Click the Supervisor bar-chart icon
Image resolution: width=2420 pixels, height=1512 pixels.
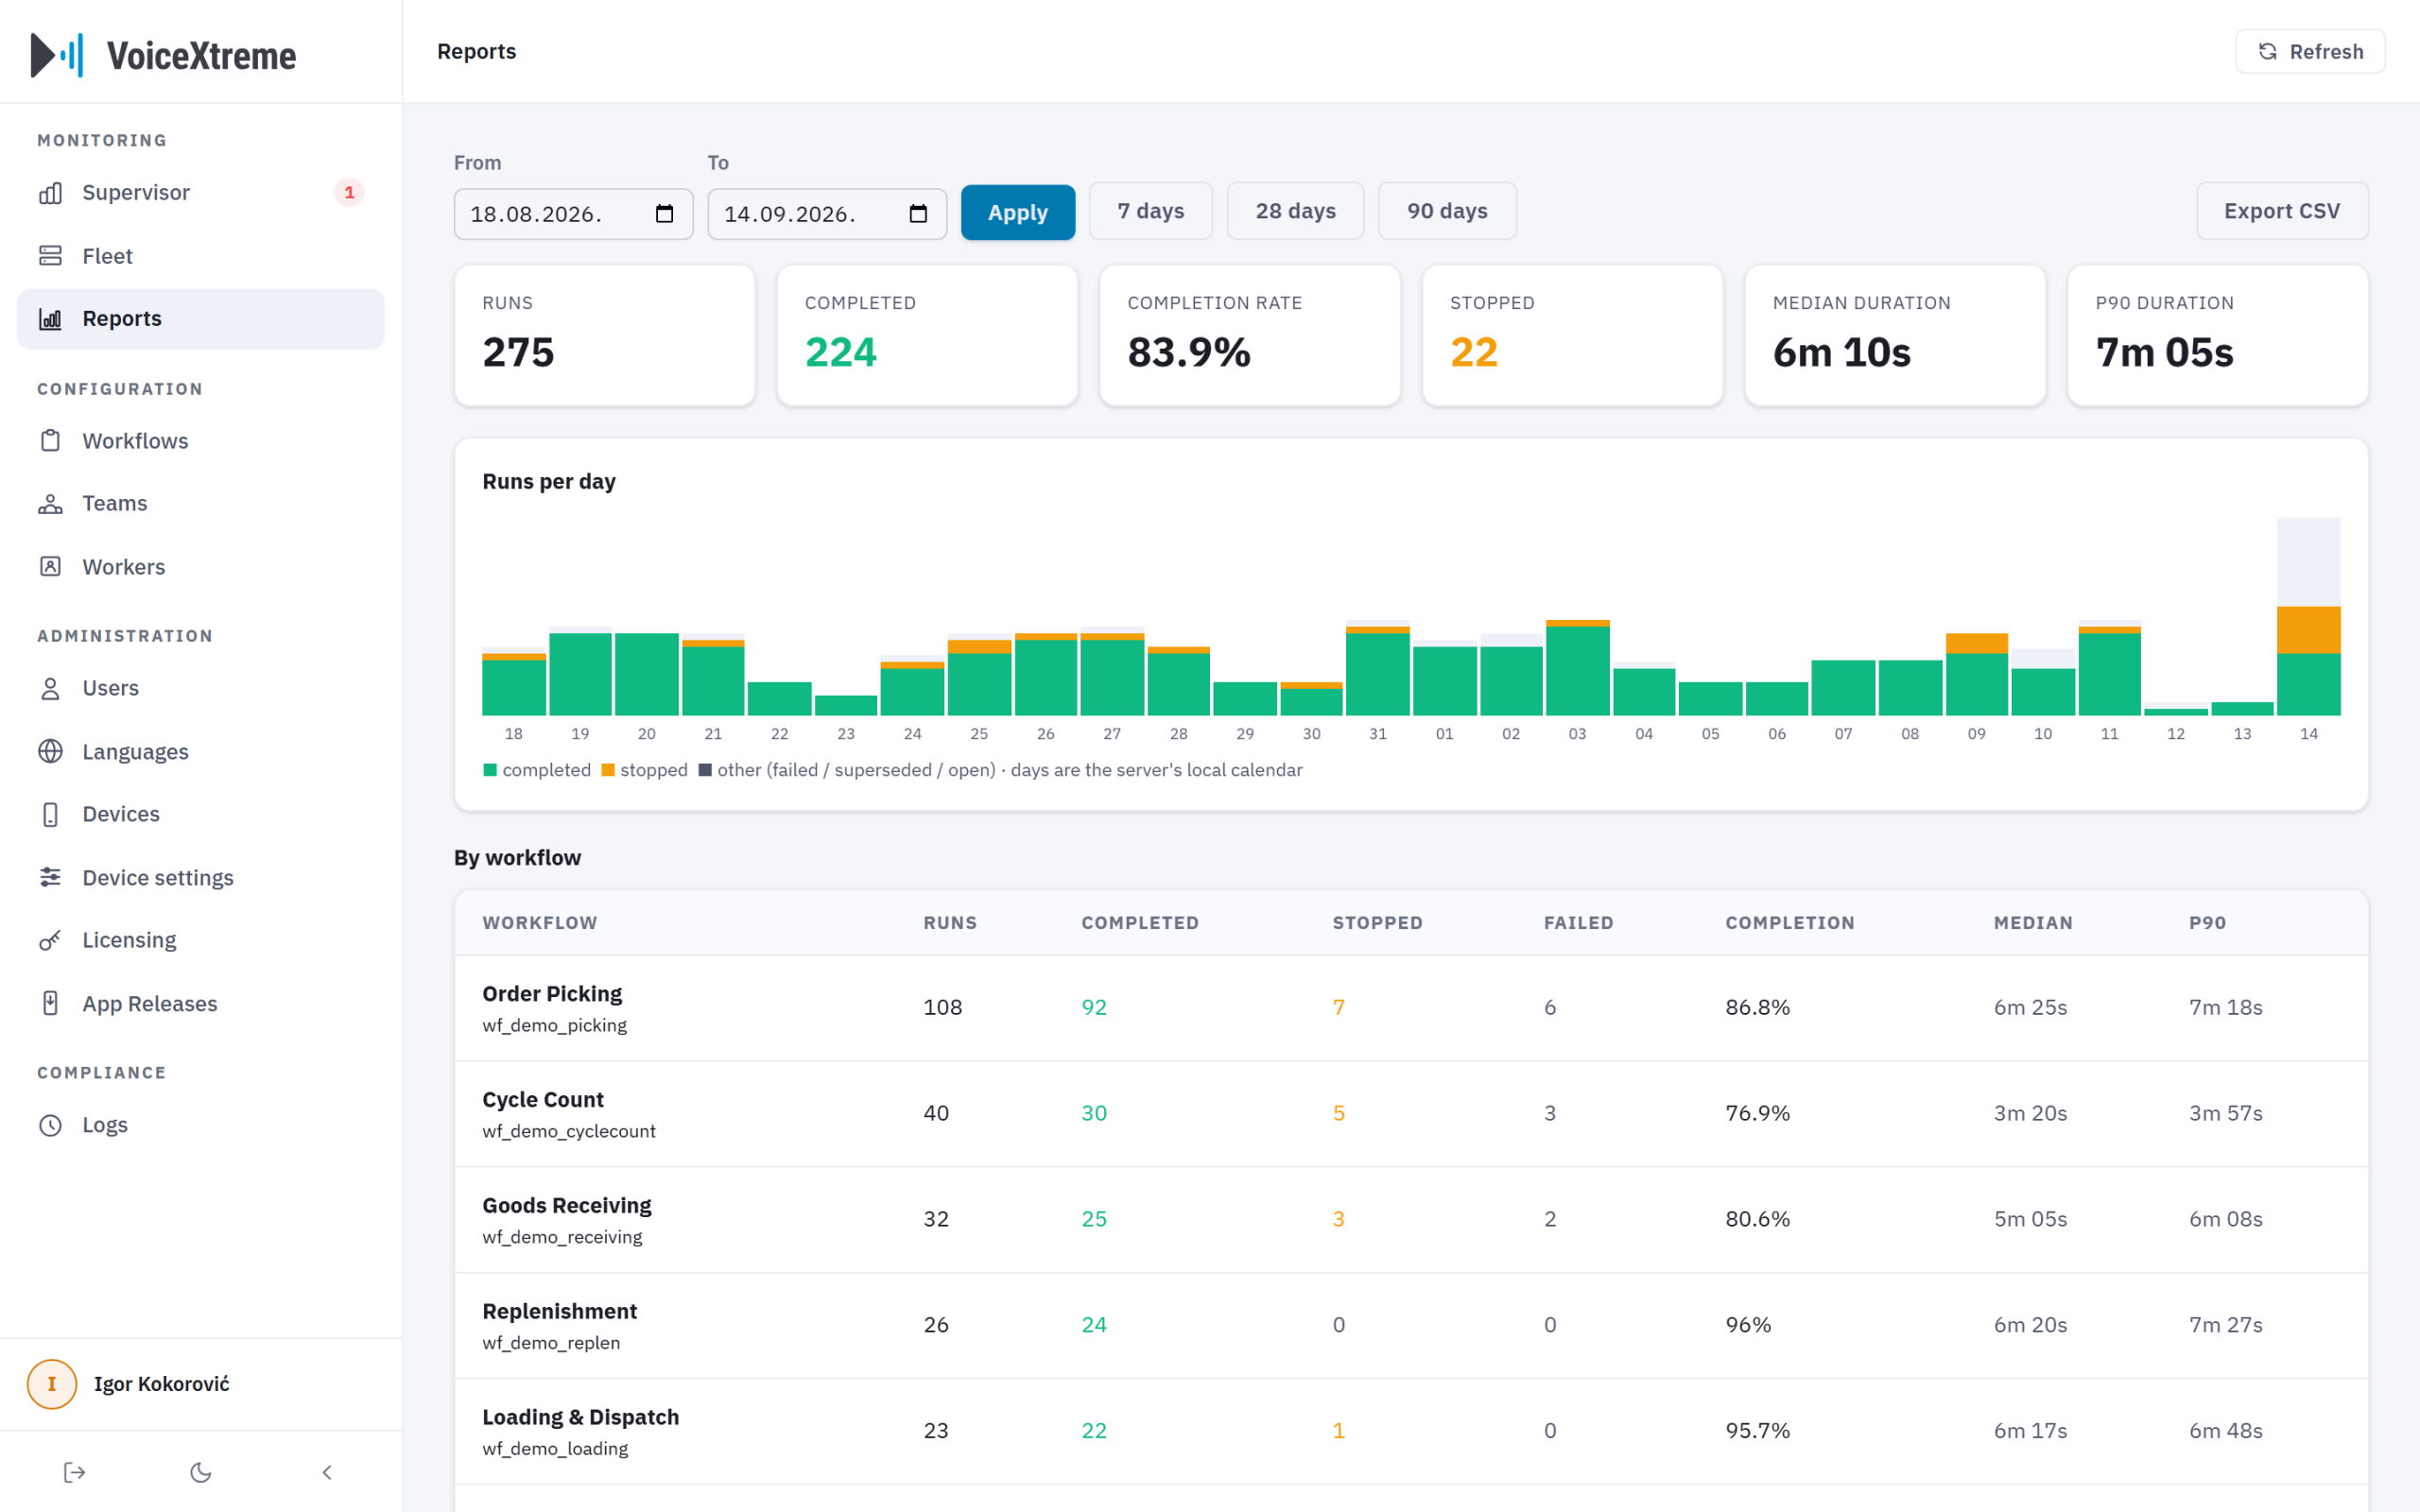point(50,193)
